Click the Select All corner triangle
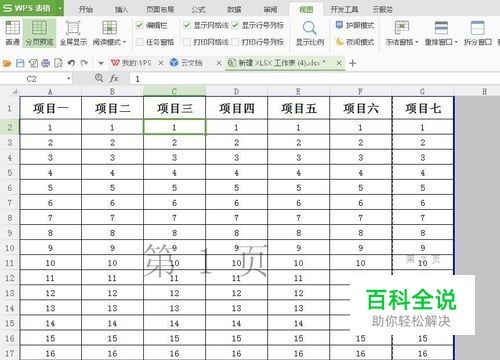Screen dimensions: 500x360 15,91
